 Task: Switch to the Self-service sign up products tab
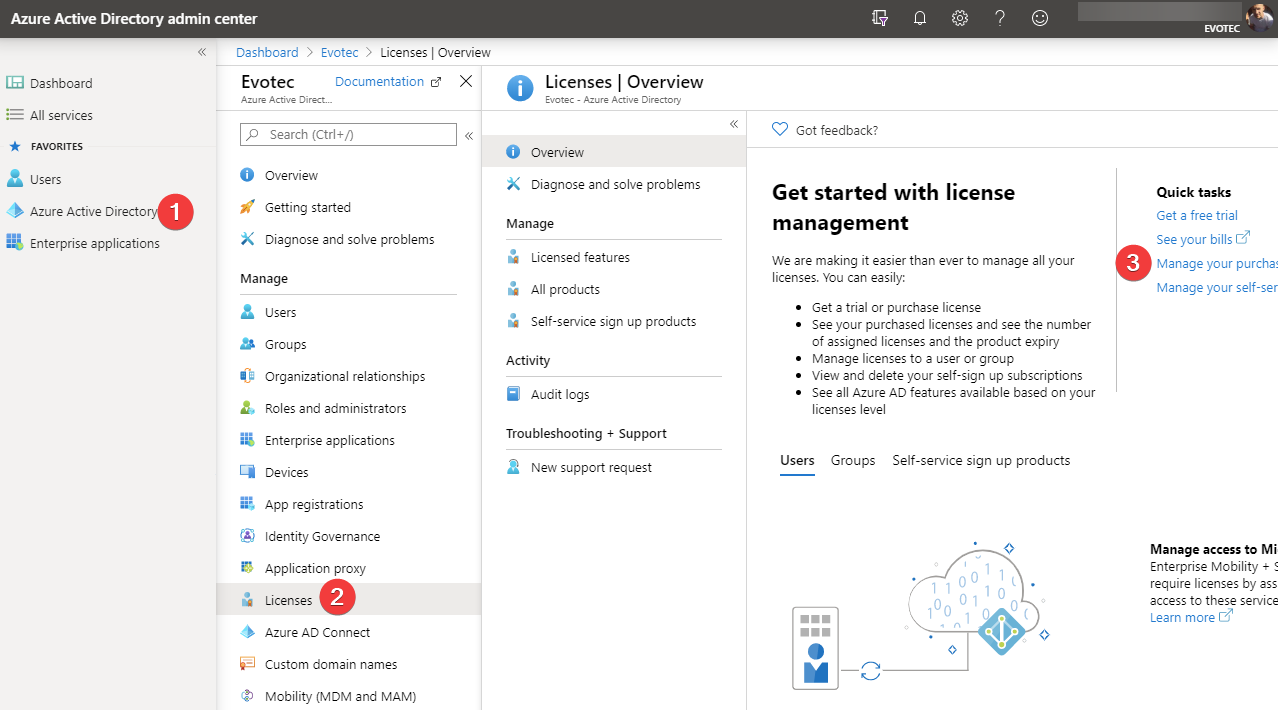click(x=980, y=460)
